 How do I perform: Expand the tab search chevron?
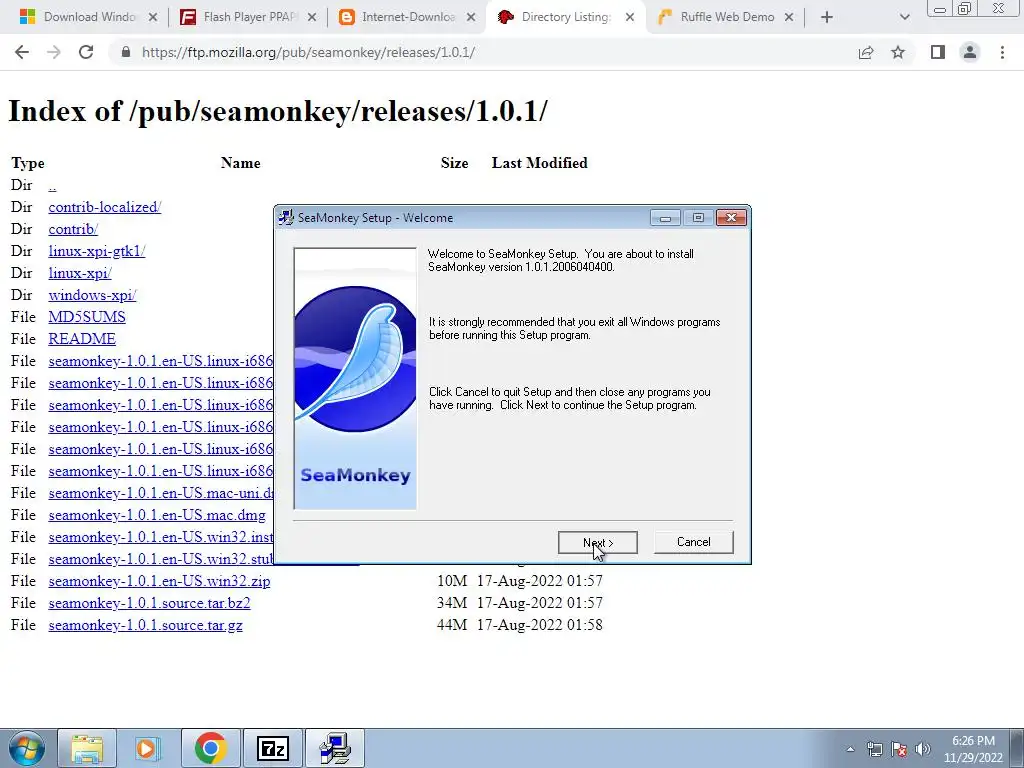904,17
